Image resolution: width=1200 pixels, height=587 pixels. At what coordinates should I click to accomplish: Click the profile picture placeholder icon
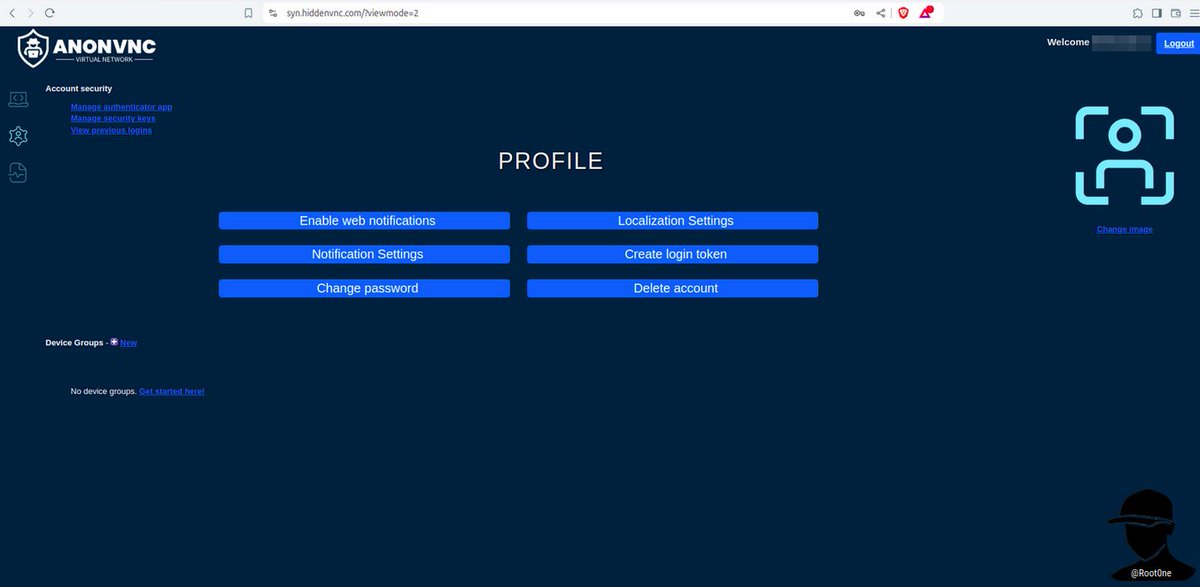click(1124, 155)
